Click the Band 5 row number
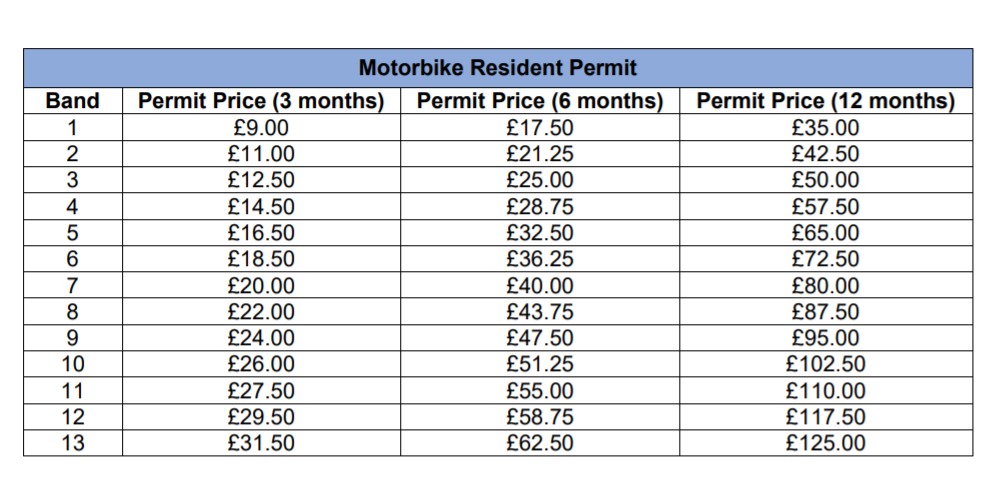998x489 pixels. (x=73, y=233)
